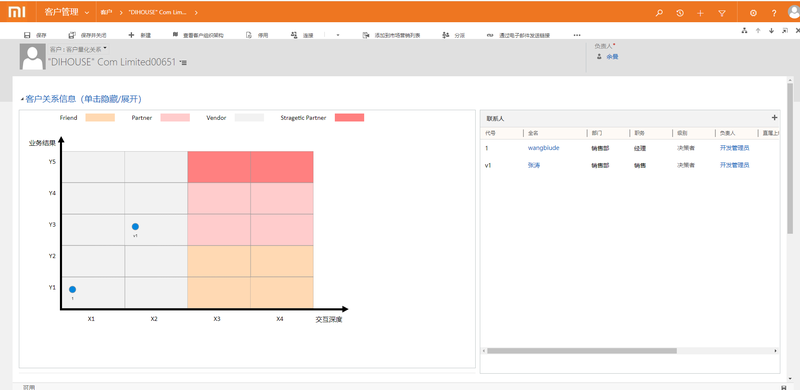Open settings gear in orange header
This screenshot has width=800, height=390.
(x=753, y=13)
